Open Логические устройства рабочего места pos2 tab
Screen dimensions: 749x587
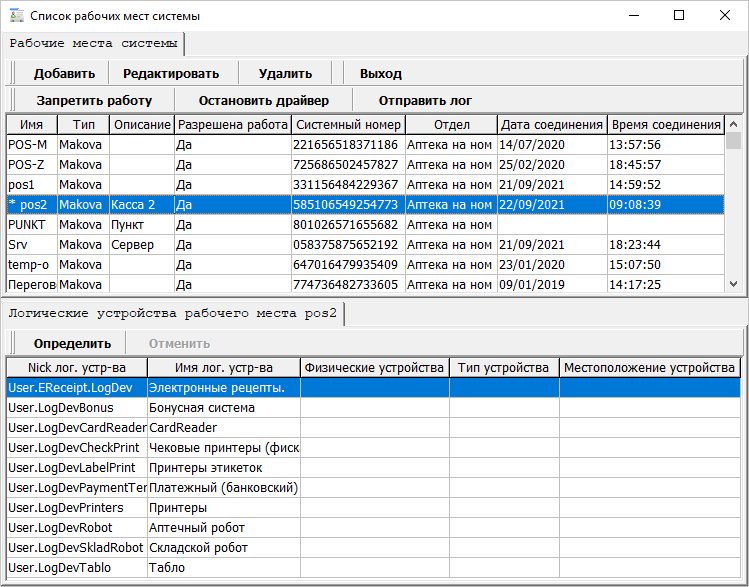(173, 313)
